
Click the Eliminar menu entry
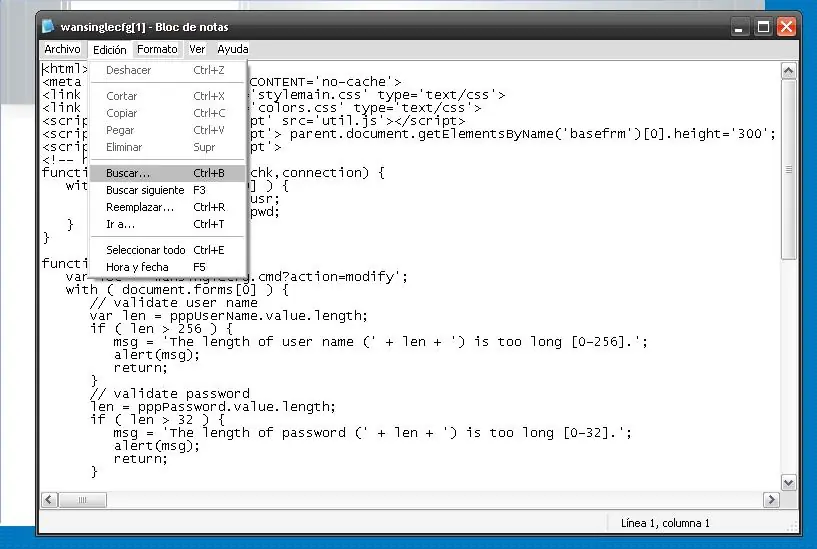(167, 147)
